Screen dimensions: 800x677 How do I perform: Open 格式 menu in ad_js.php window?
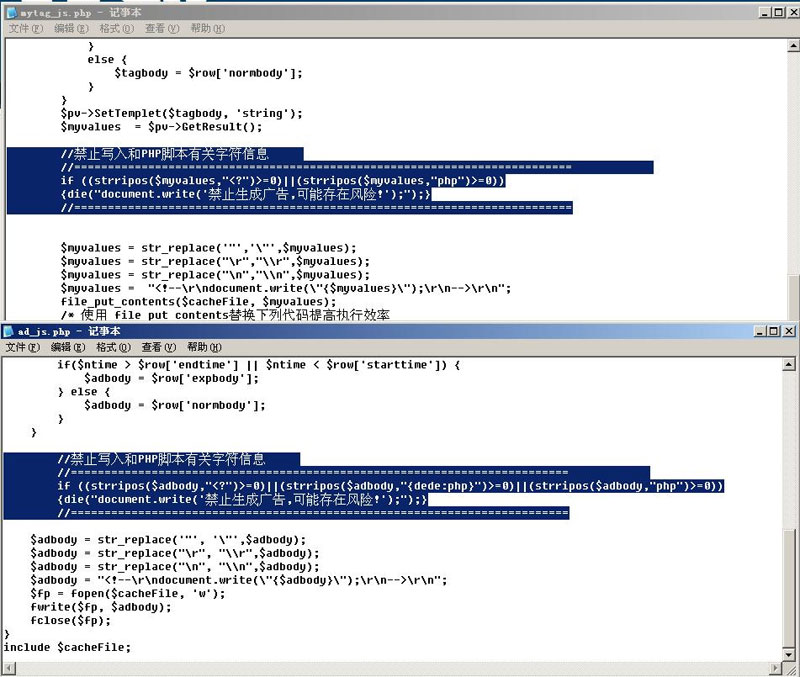(x=112, y=347)
